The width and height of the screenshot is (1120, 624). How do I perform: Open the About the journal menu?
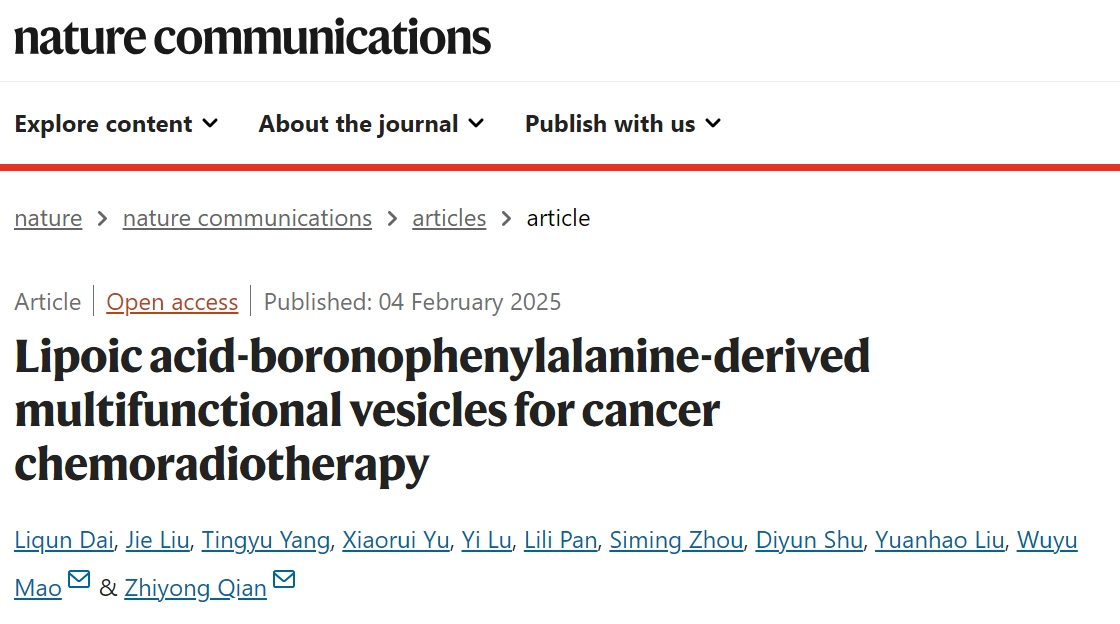[x=371, y=124]
